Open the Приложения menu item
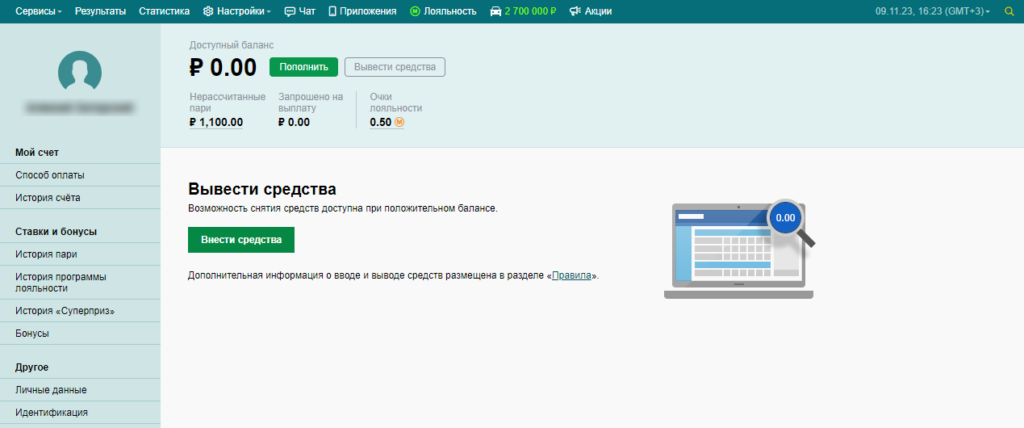1024x428 pixels. (368, 11)
